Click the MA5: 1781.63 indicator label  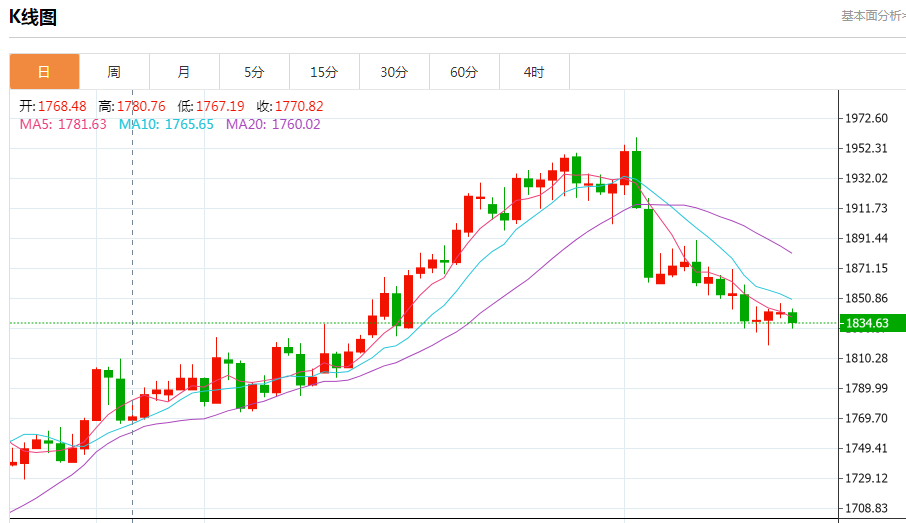(x=63, y=124)
